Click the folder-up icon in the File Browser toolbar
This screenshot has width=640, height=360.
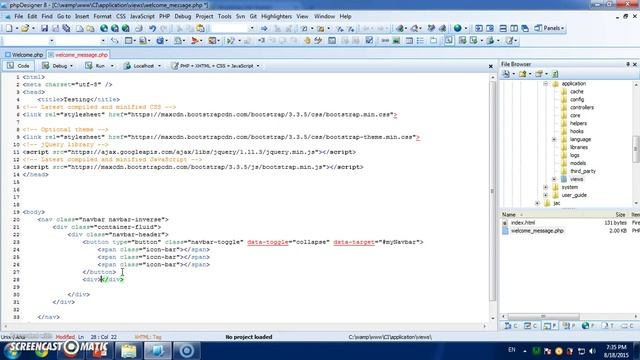tap(522, 74)
